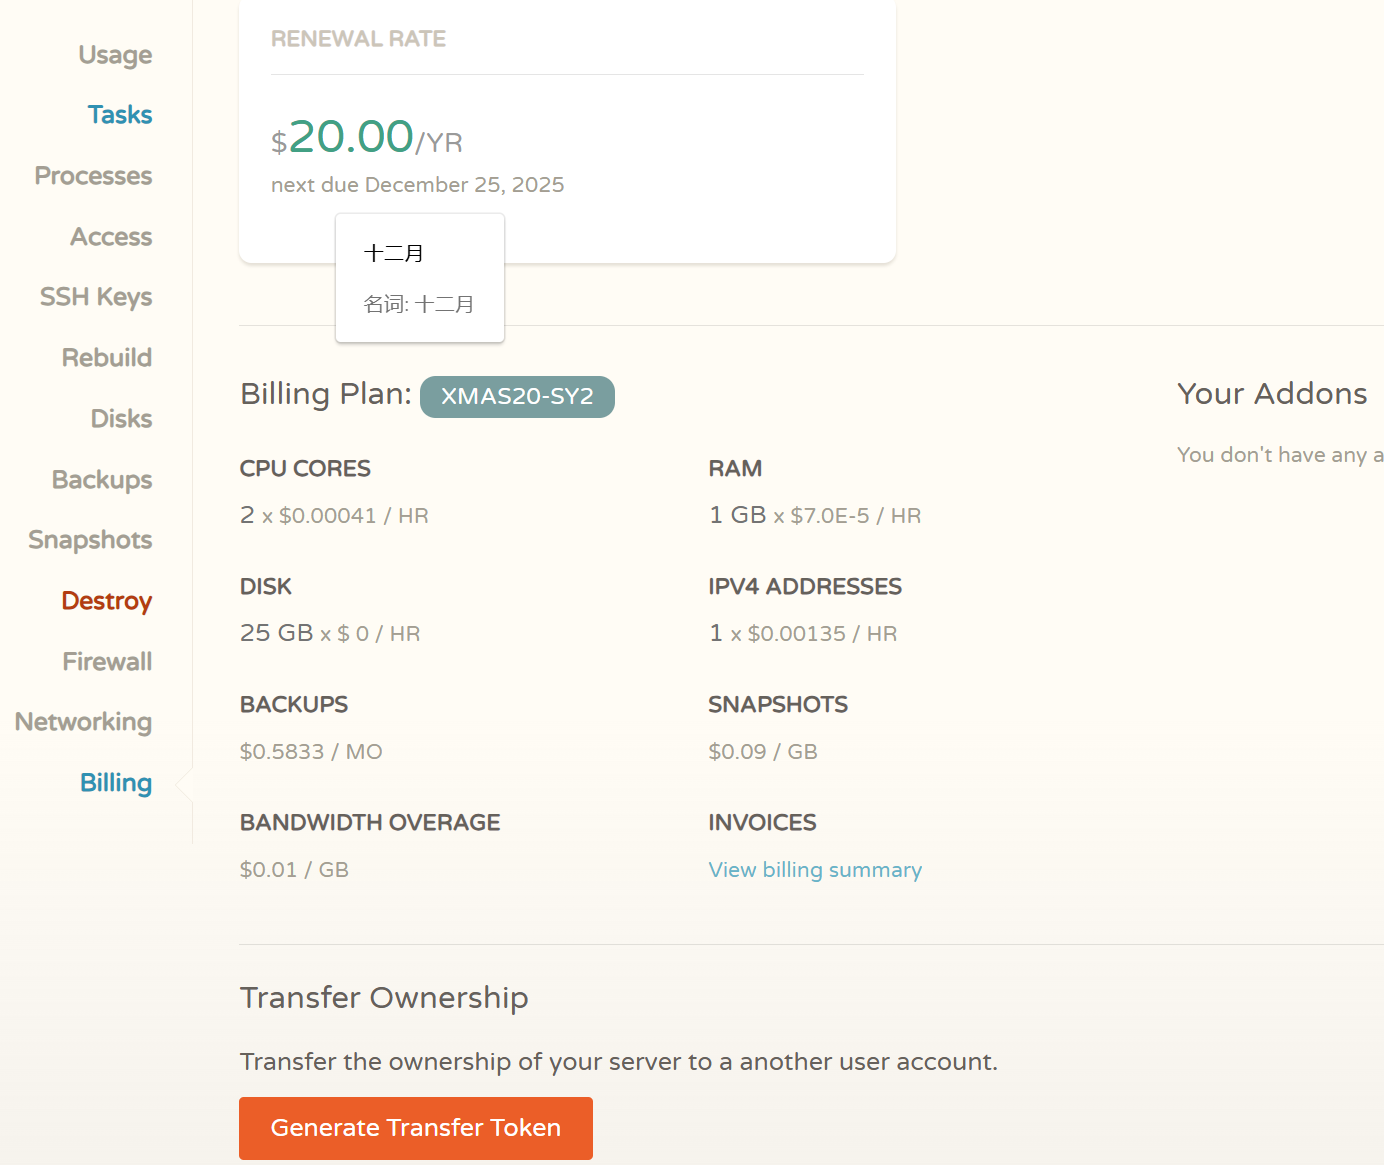Click the RENEWAL RATE heading
This screenshot has width=1384, height=1165.
click(358, 39)
